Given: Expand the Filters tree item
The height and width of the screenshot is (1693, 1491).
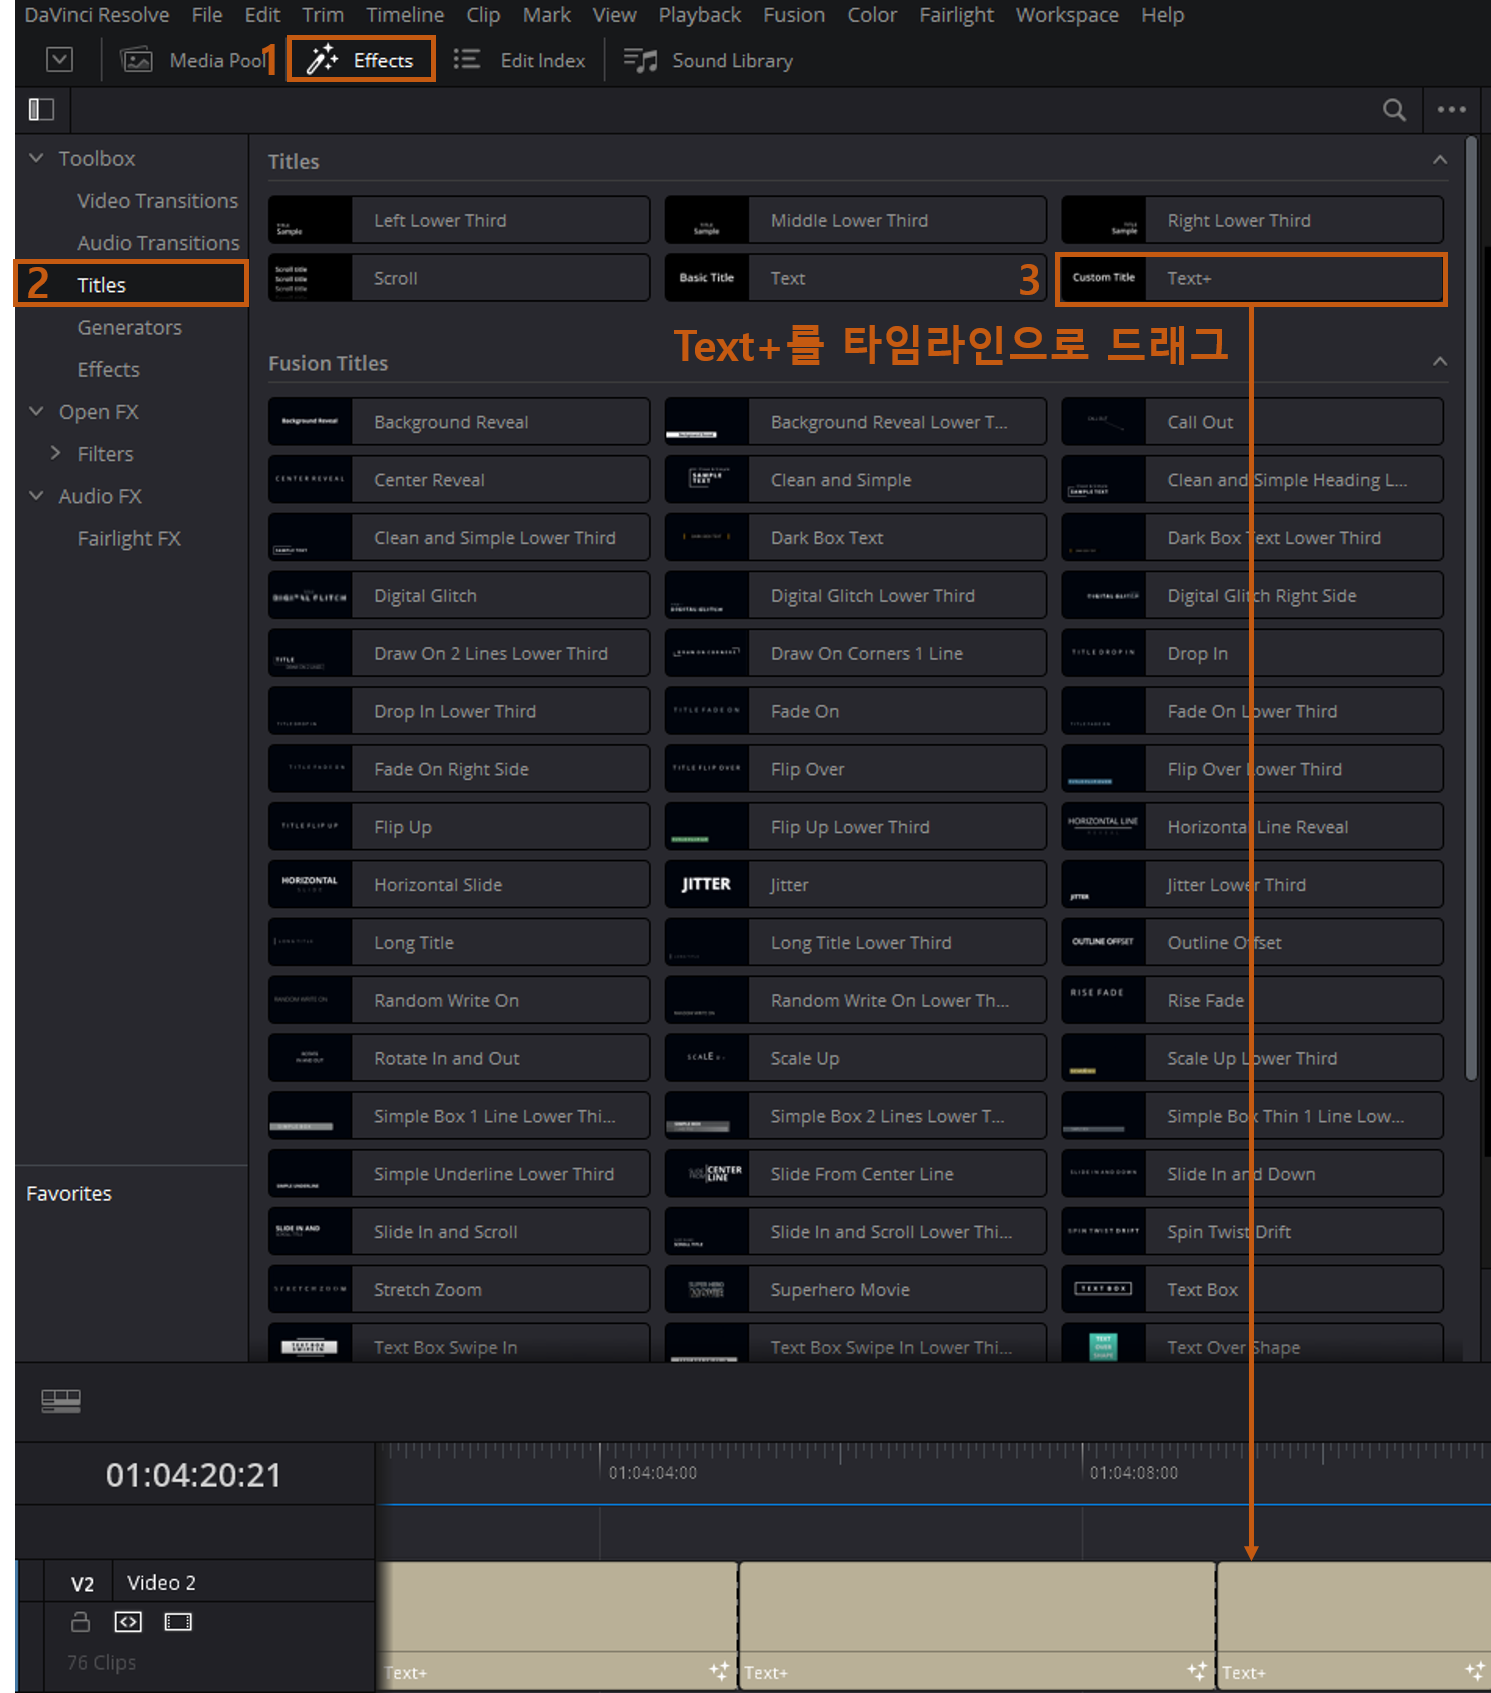Looking at the screenshot, I should click(x=56, y=453).
